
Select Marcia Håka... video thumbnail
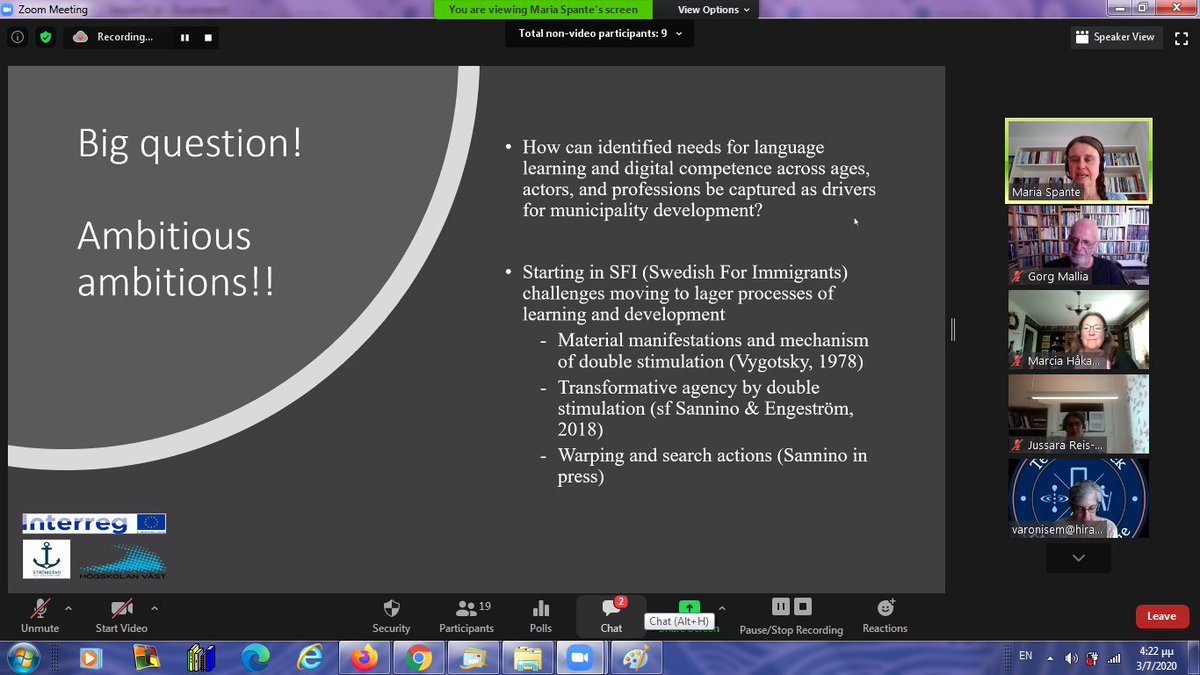tap(1078, 330)
